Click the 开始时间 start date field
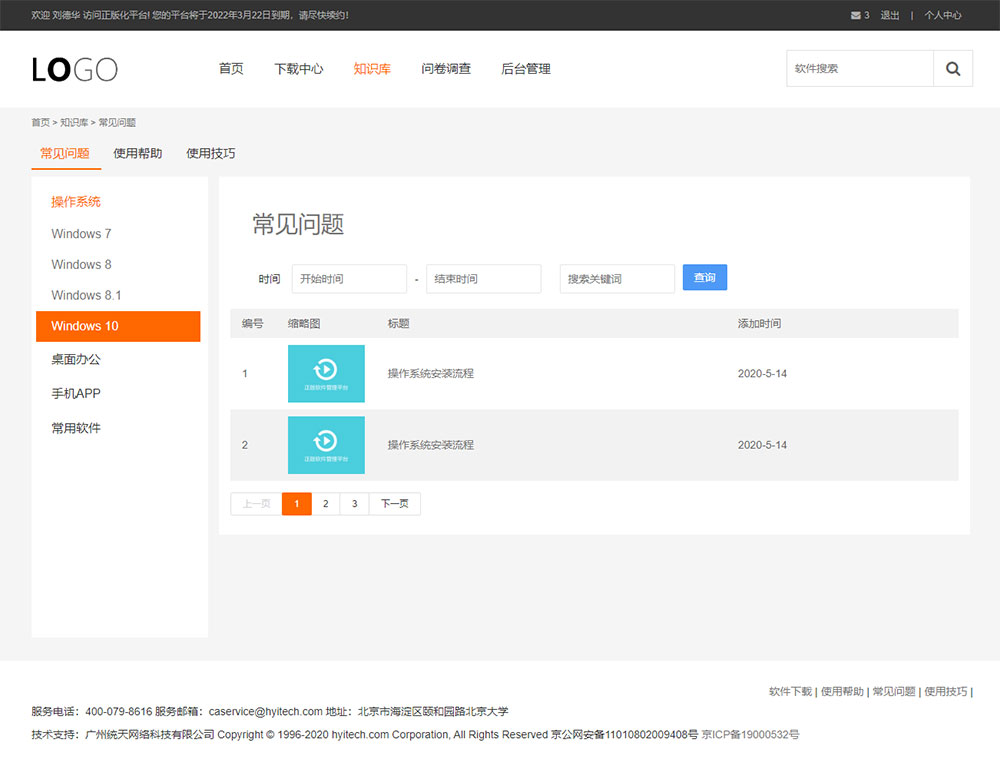The height and width of the screenshot is (769, 1000). tap(349, 279)
